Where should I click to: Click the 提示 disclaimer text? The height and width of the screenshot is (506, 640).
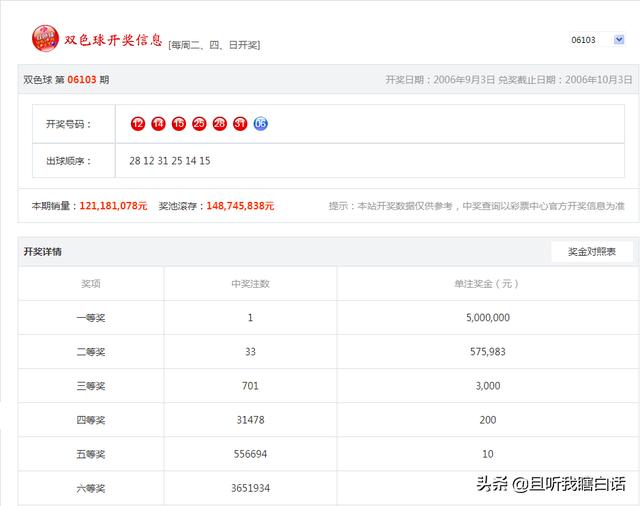coord(476,206)
